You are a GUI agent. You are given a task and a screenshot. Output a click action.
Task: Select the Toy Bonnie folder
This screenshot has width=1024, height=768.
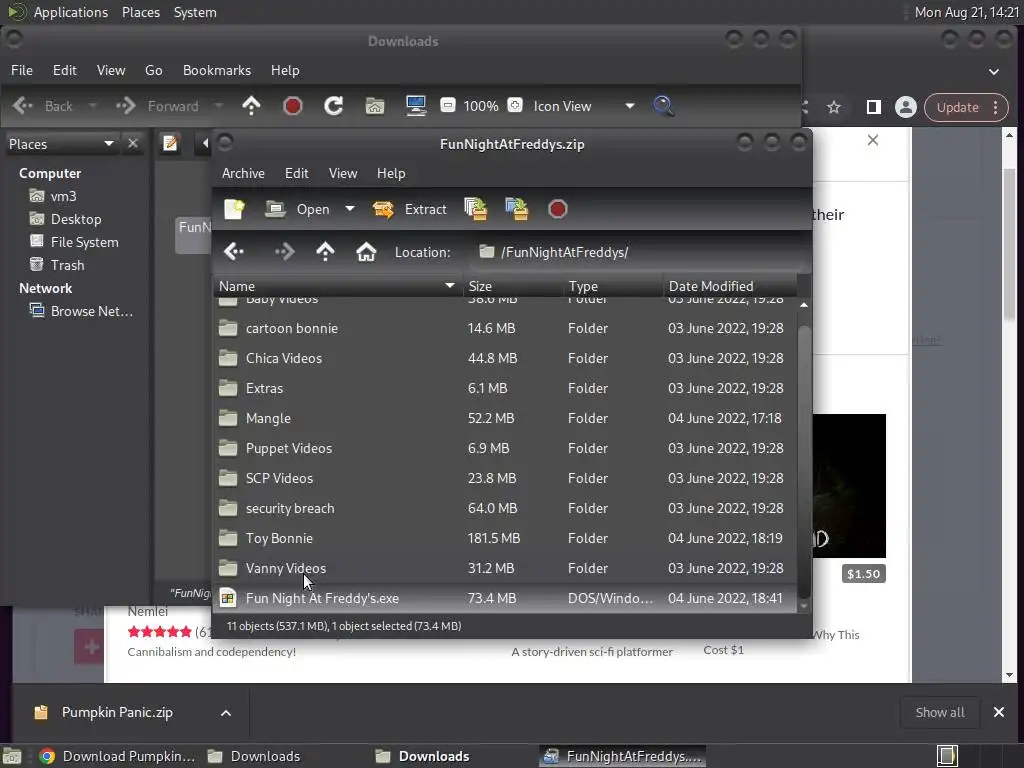pyautogui.click(x=504, y=539)
